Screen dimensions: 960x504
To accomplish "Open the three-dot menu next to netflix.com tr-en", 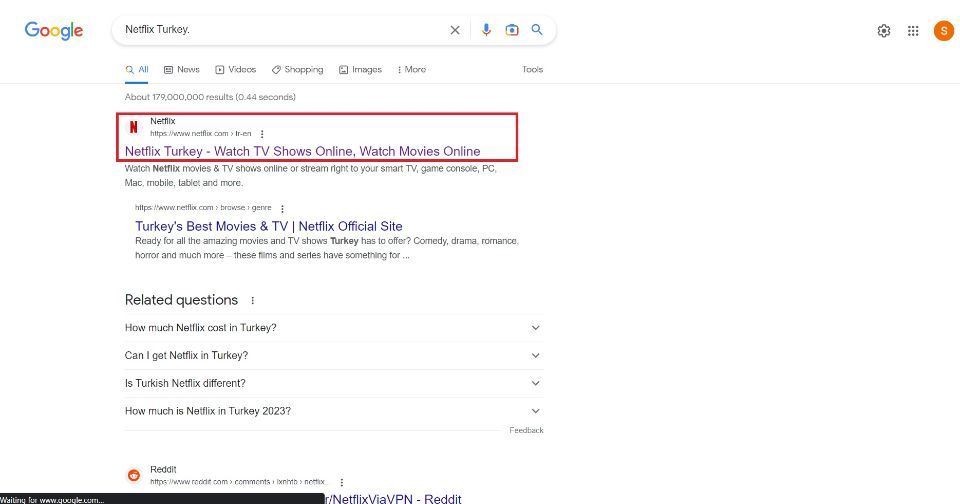I will [262, 134].
